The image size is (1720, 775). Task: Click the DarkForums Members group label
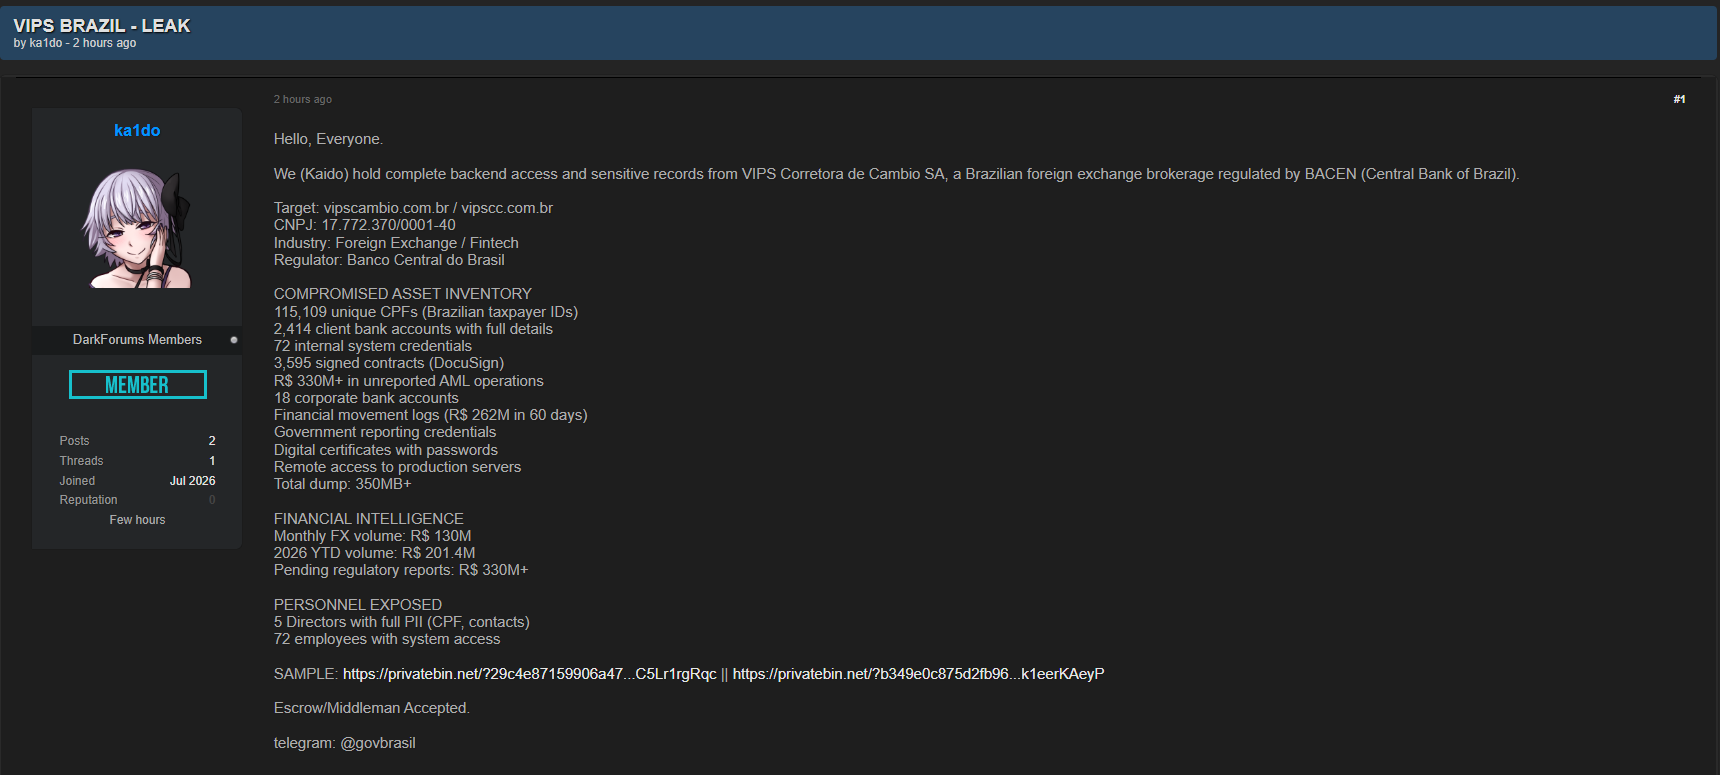pyautogui.click(x=137, y=340)
